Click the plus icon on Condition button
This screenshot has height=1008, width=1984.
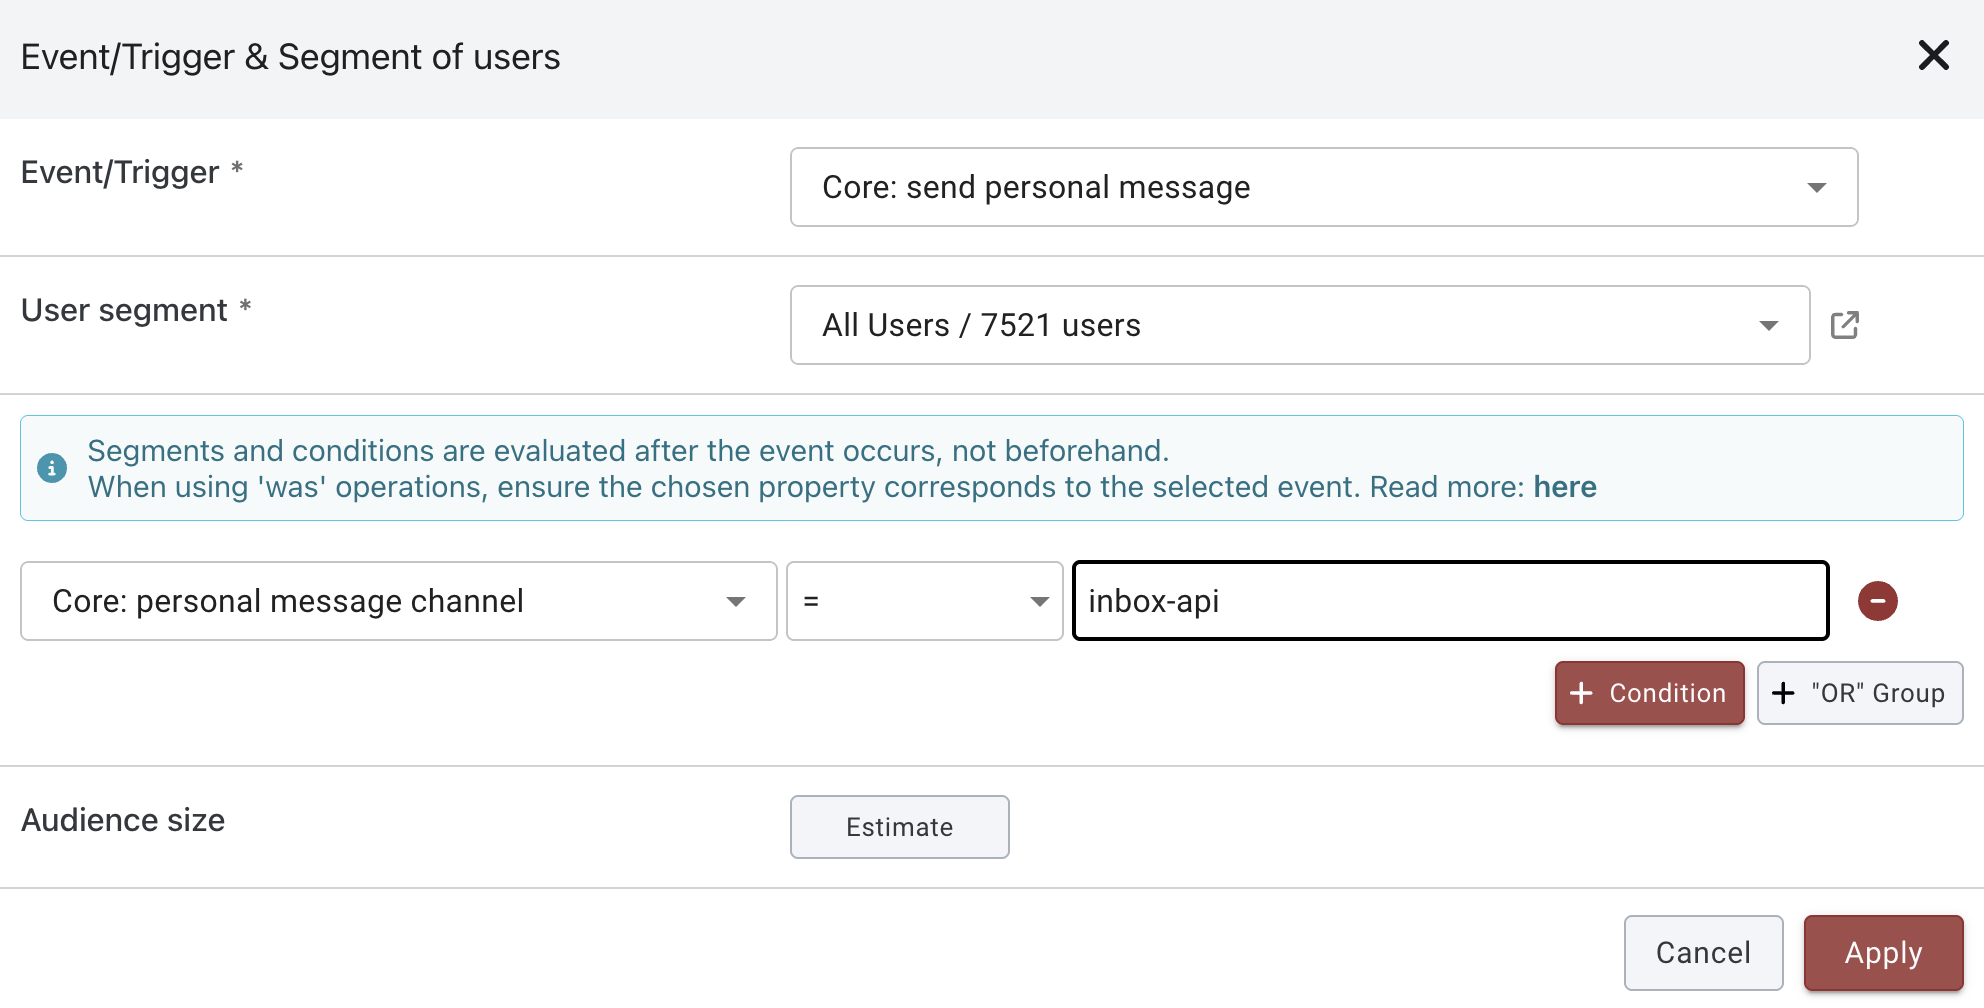pos(1581,693)
